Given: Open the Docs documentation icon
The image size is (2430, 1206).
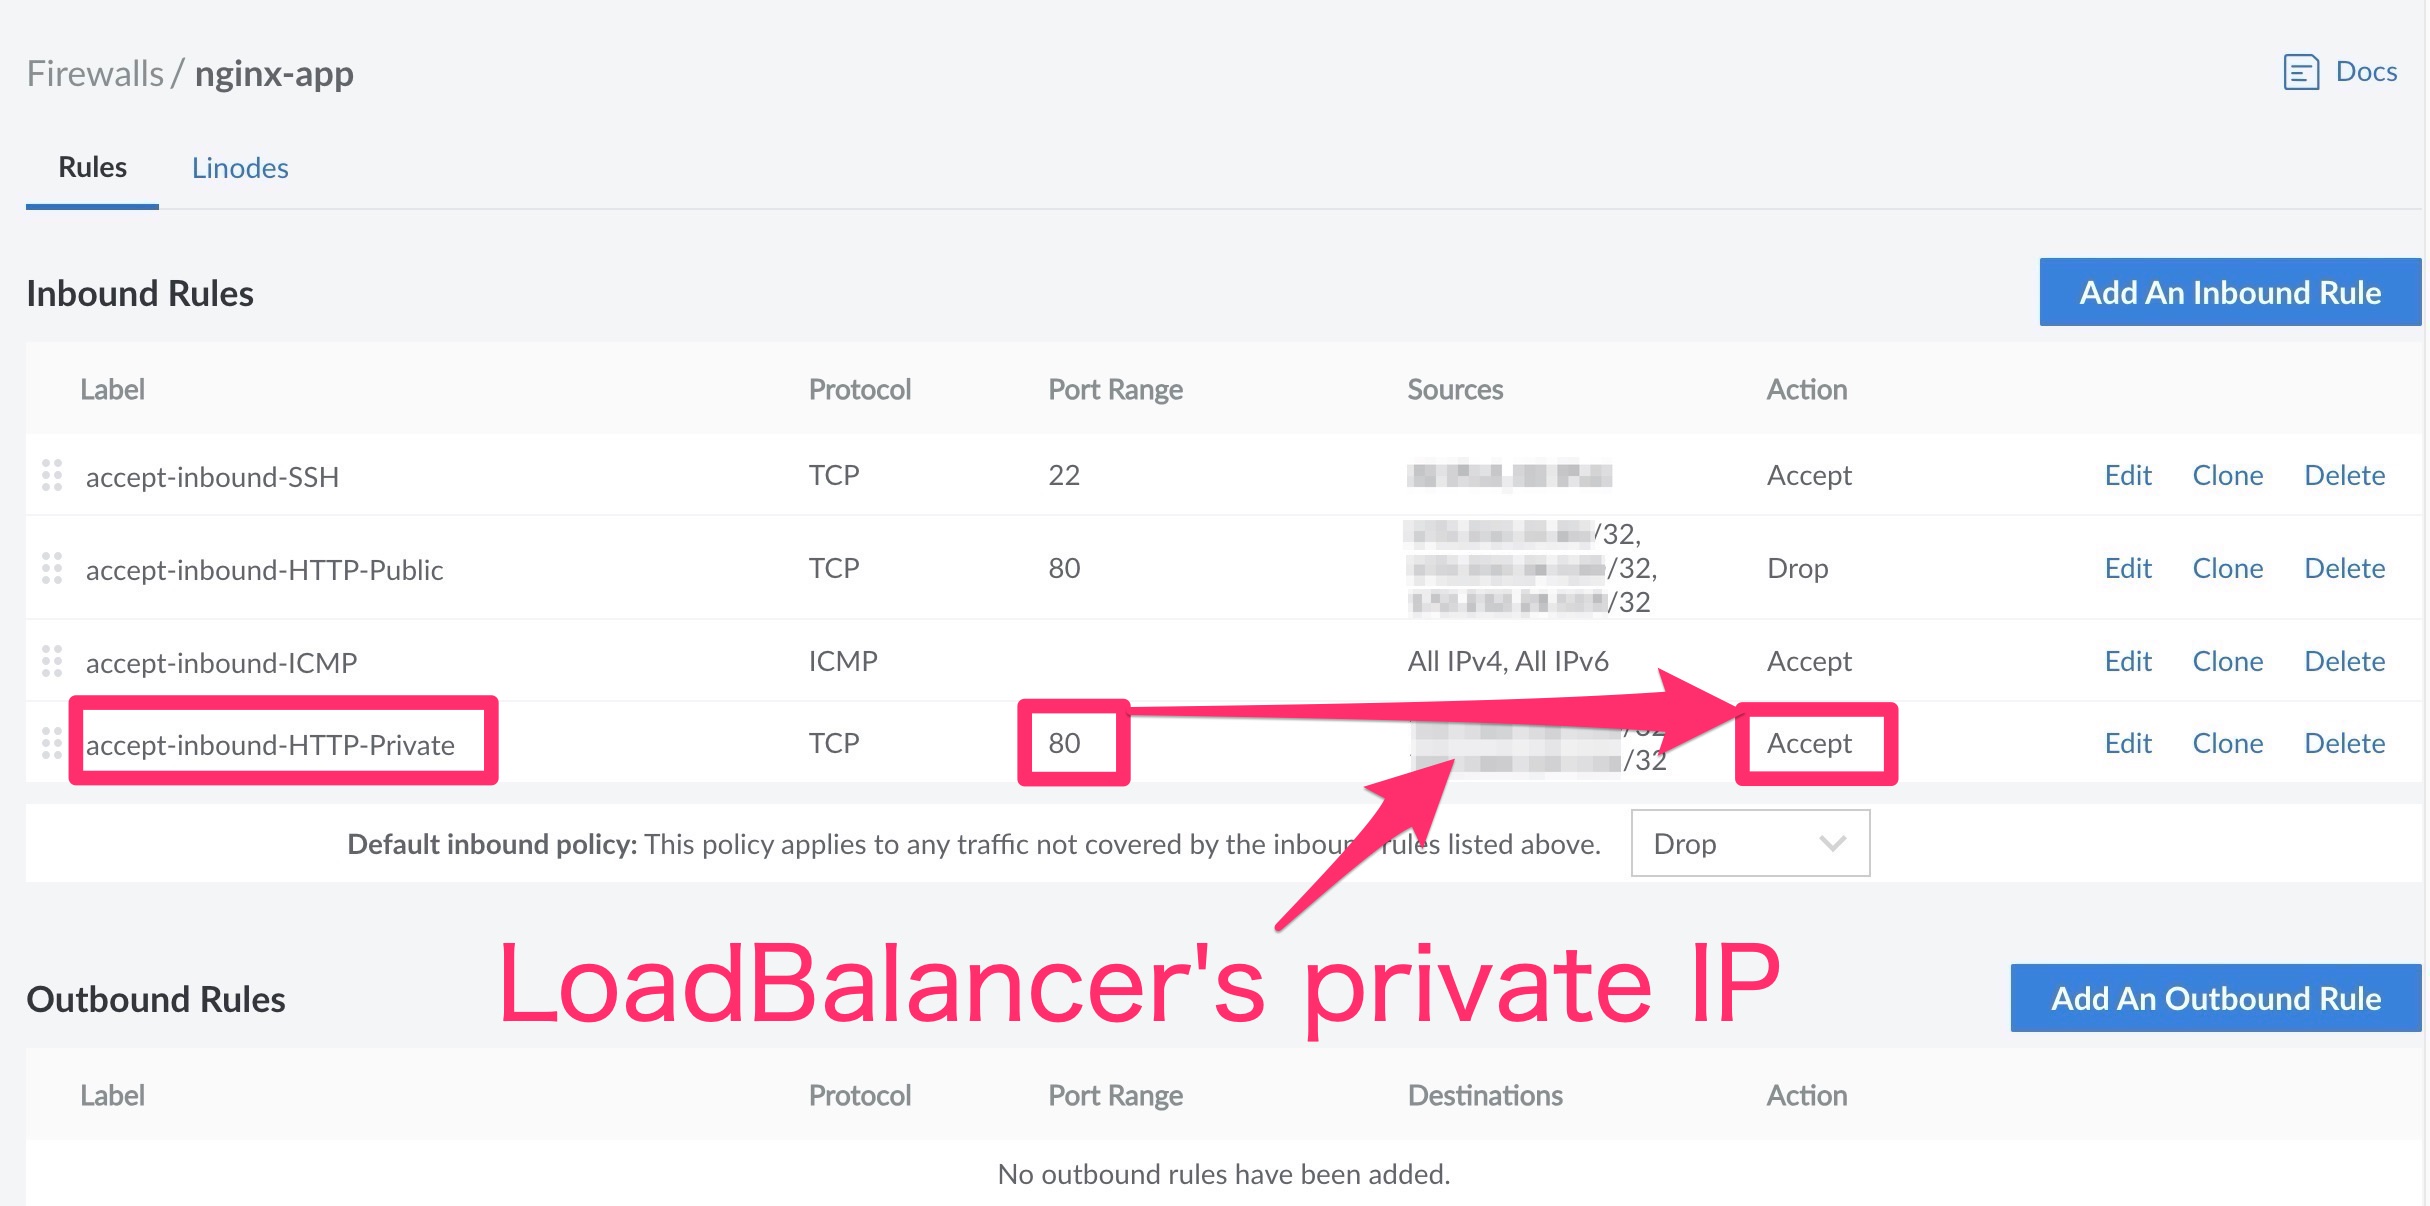Looking at the screenshot, I should coord(2302,71).
